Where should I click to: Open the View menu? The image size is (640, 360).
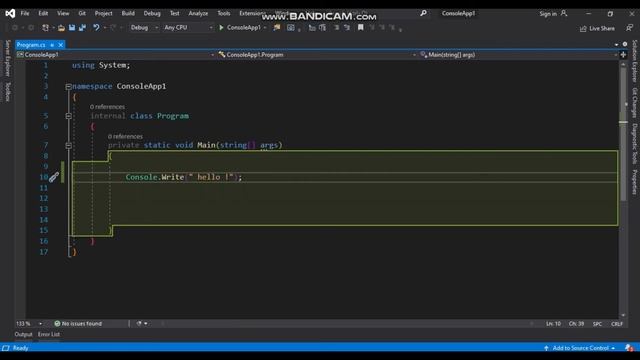click(63, 13)
